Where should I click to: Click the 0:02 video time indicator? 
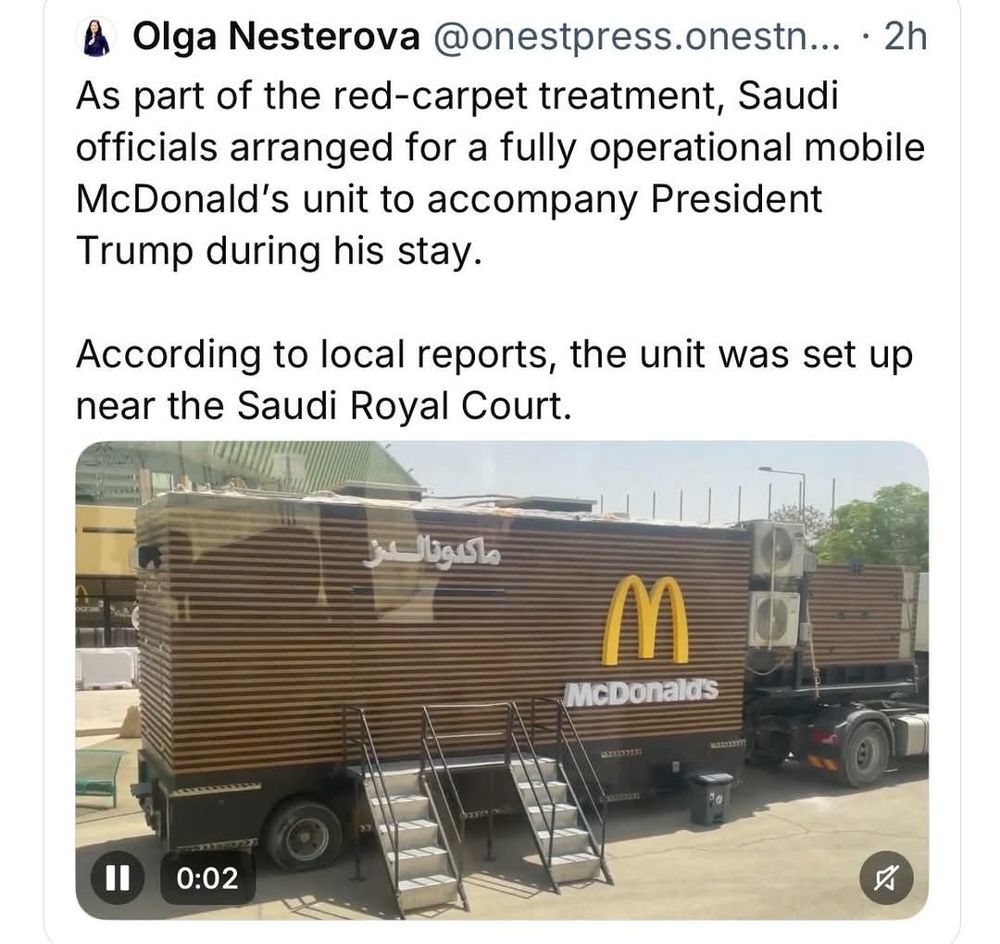[207, 879]
